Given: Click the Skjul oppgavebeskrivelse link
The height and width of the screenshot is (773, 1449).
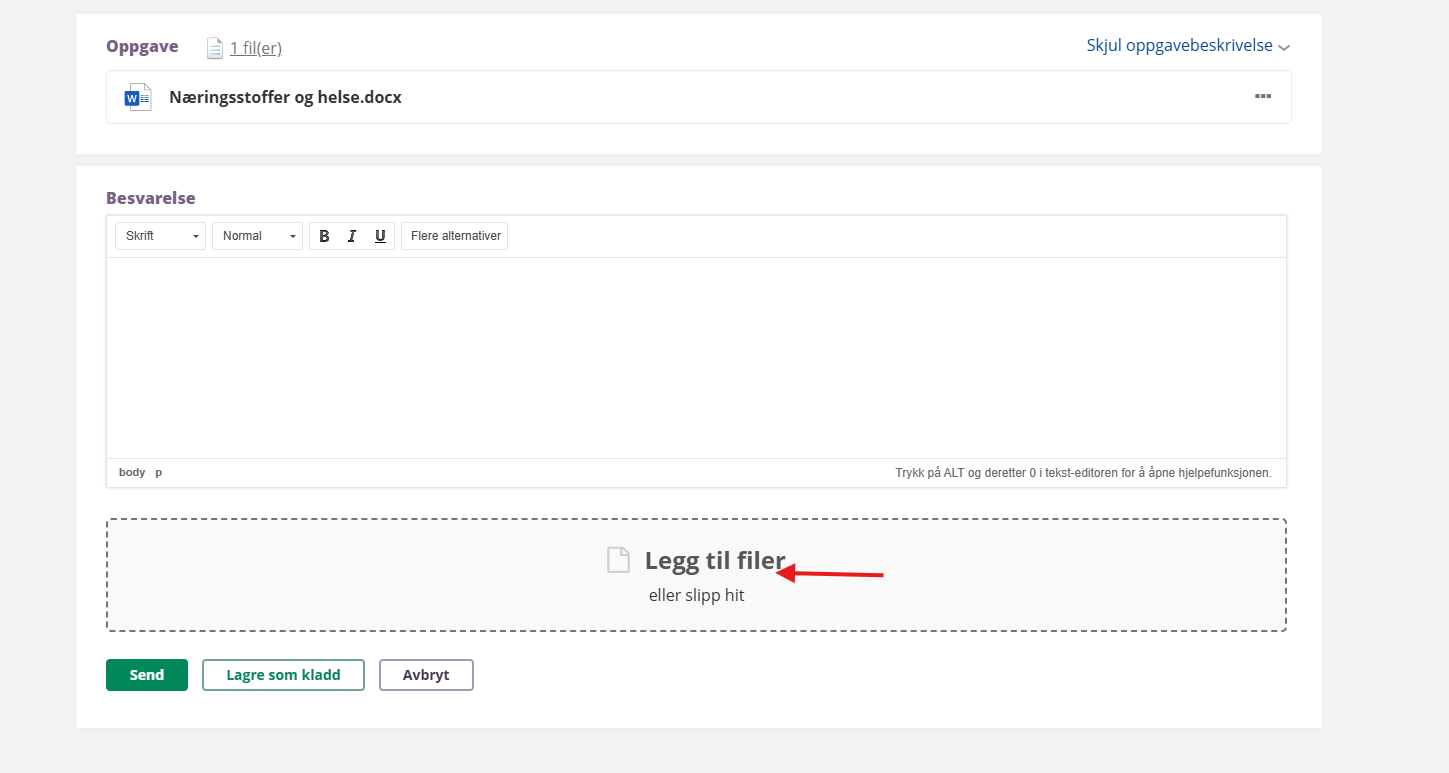Looking at the screenshot, I should click(1179, 46).
